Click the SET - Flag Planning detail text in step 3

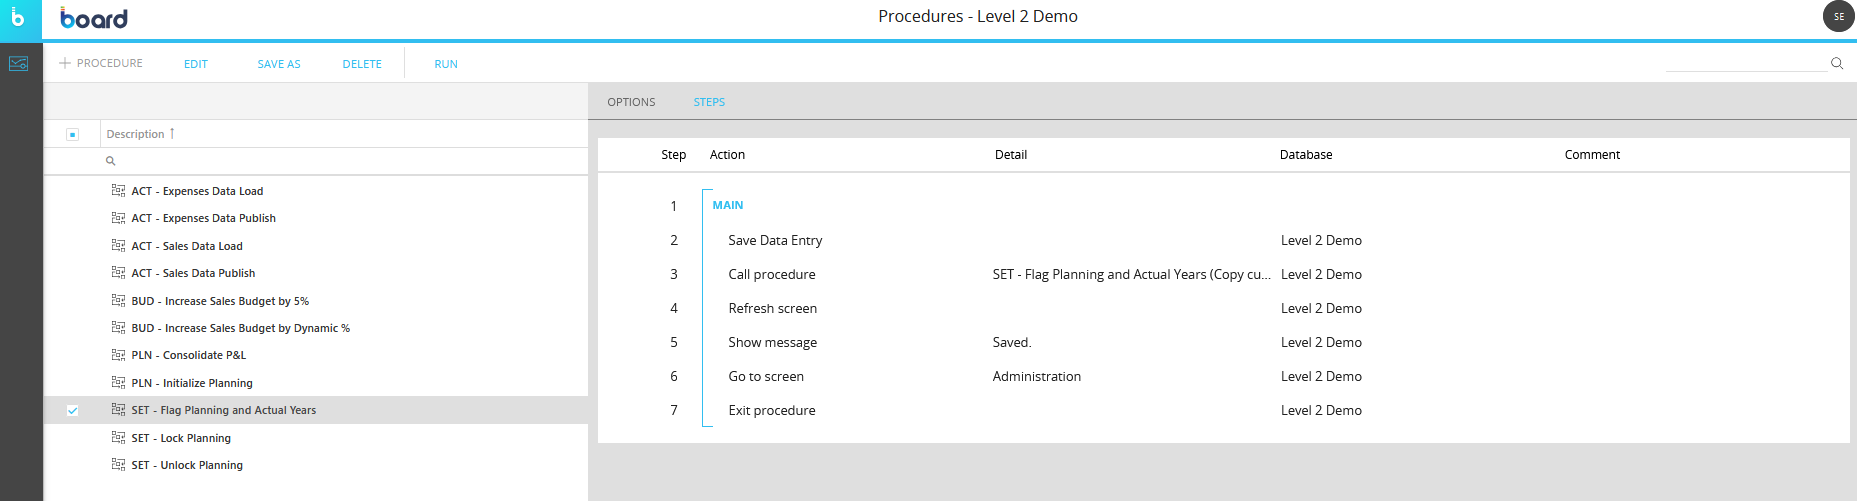(1131, 274)
